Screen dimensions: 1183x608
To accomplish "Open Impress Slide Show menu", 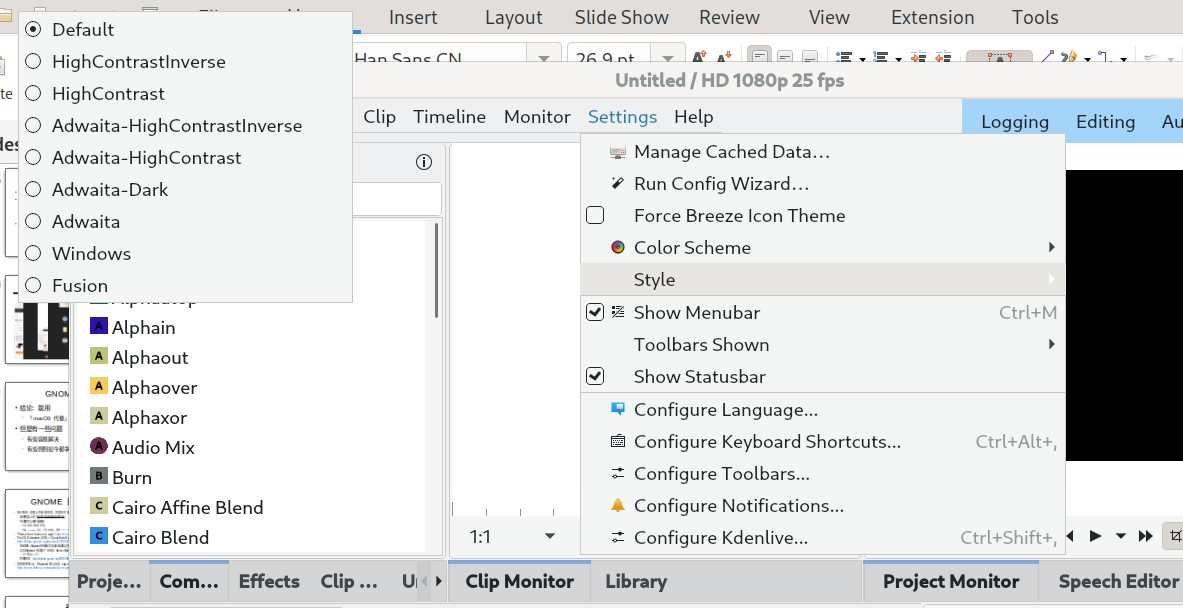I will point(622,17).
